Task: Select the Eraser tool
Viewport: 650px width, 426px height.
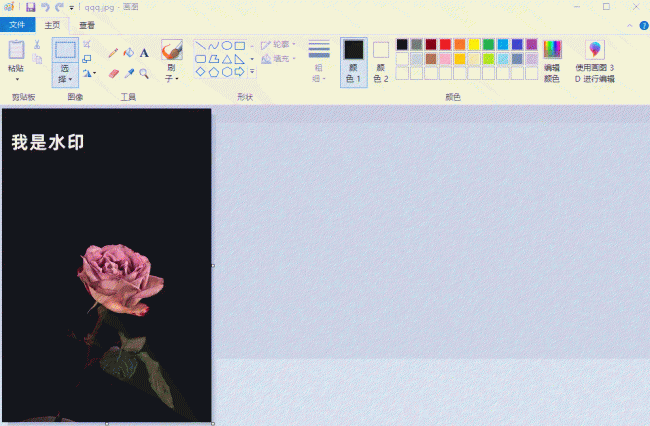Action: click(x=113, y=73)
